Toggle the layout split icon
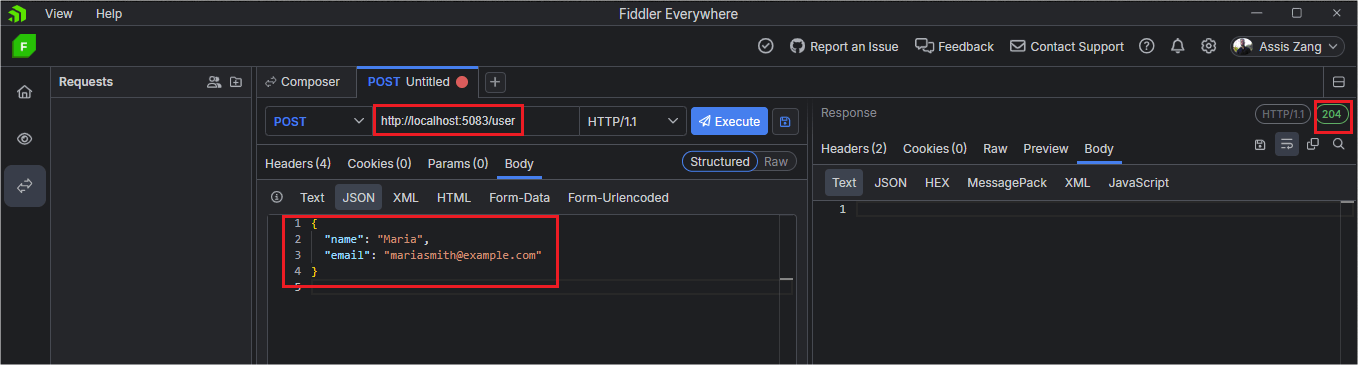 coord(1339,82)
